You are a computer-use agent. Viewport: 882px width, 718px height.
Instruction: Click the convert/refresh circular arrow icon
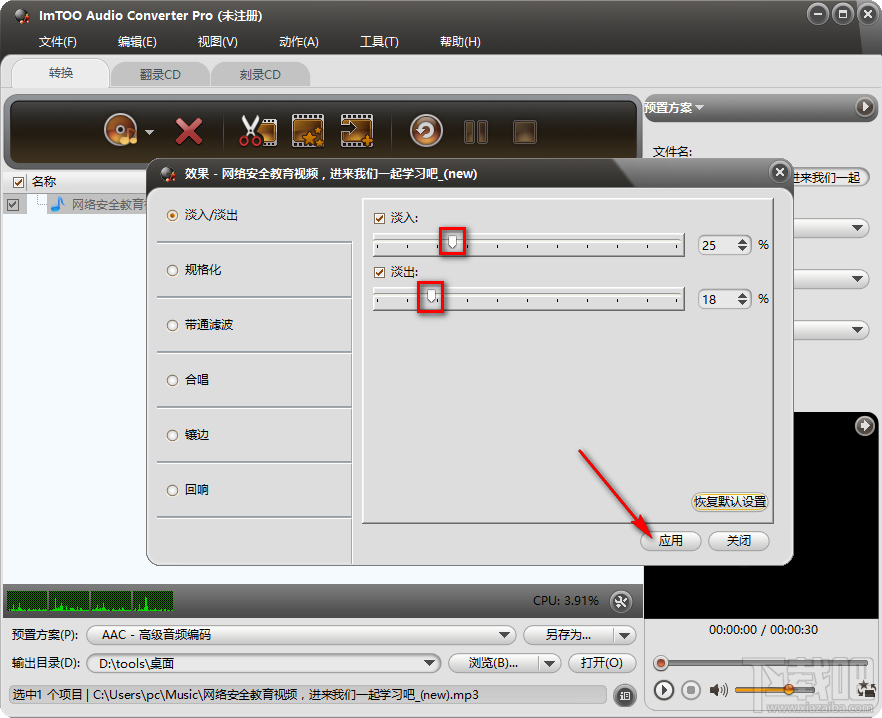[x=424, y=130]
